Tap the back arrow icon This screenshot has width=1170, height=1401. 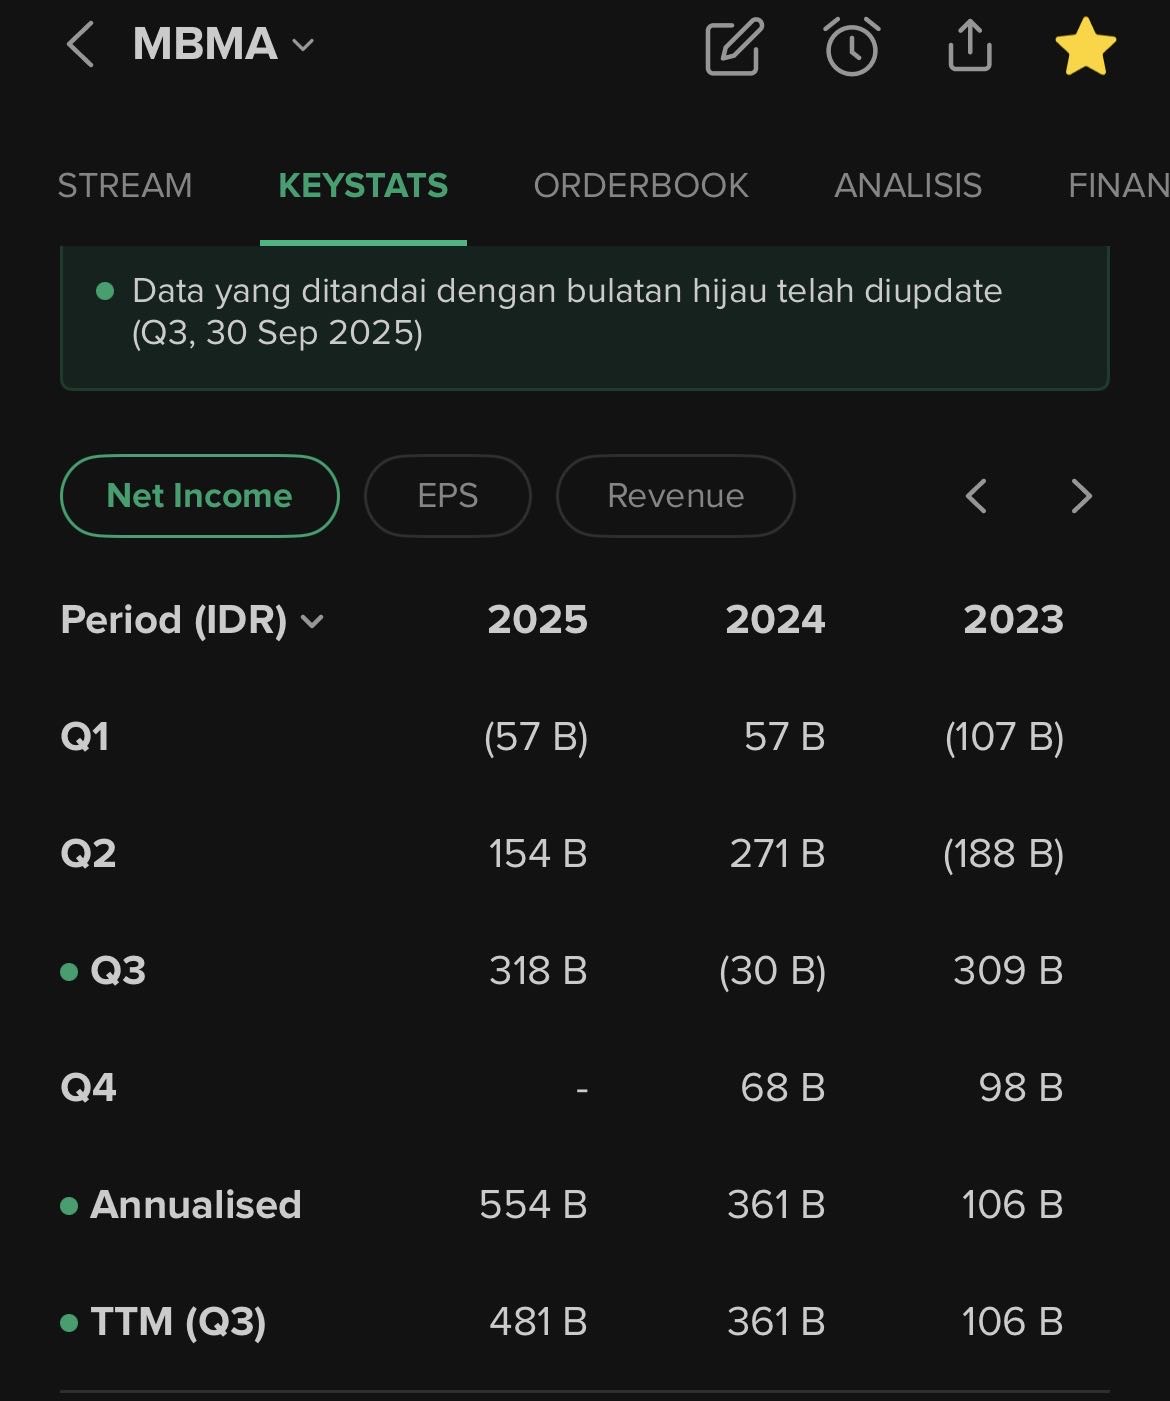pos(80,46)
